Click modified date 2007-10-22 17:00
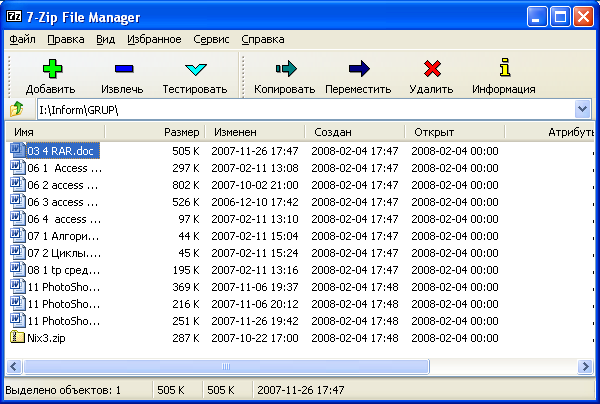Image resolution: width=600 pixels, height=404 pixels. tap(255, 338)
